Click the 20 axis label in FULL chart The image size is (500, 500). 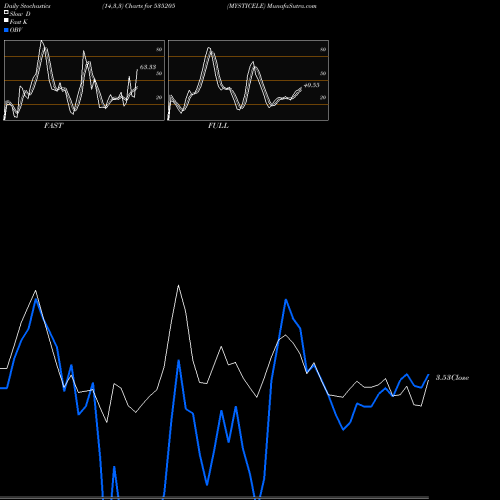coord(323,97)
